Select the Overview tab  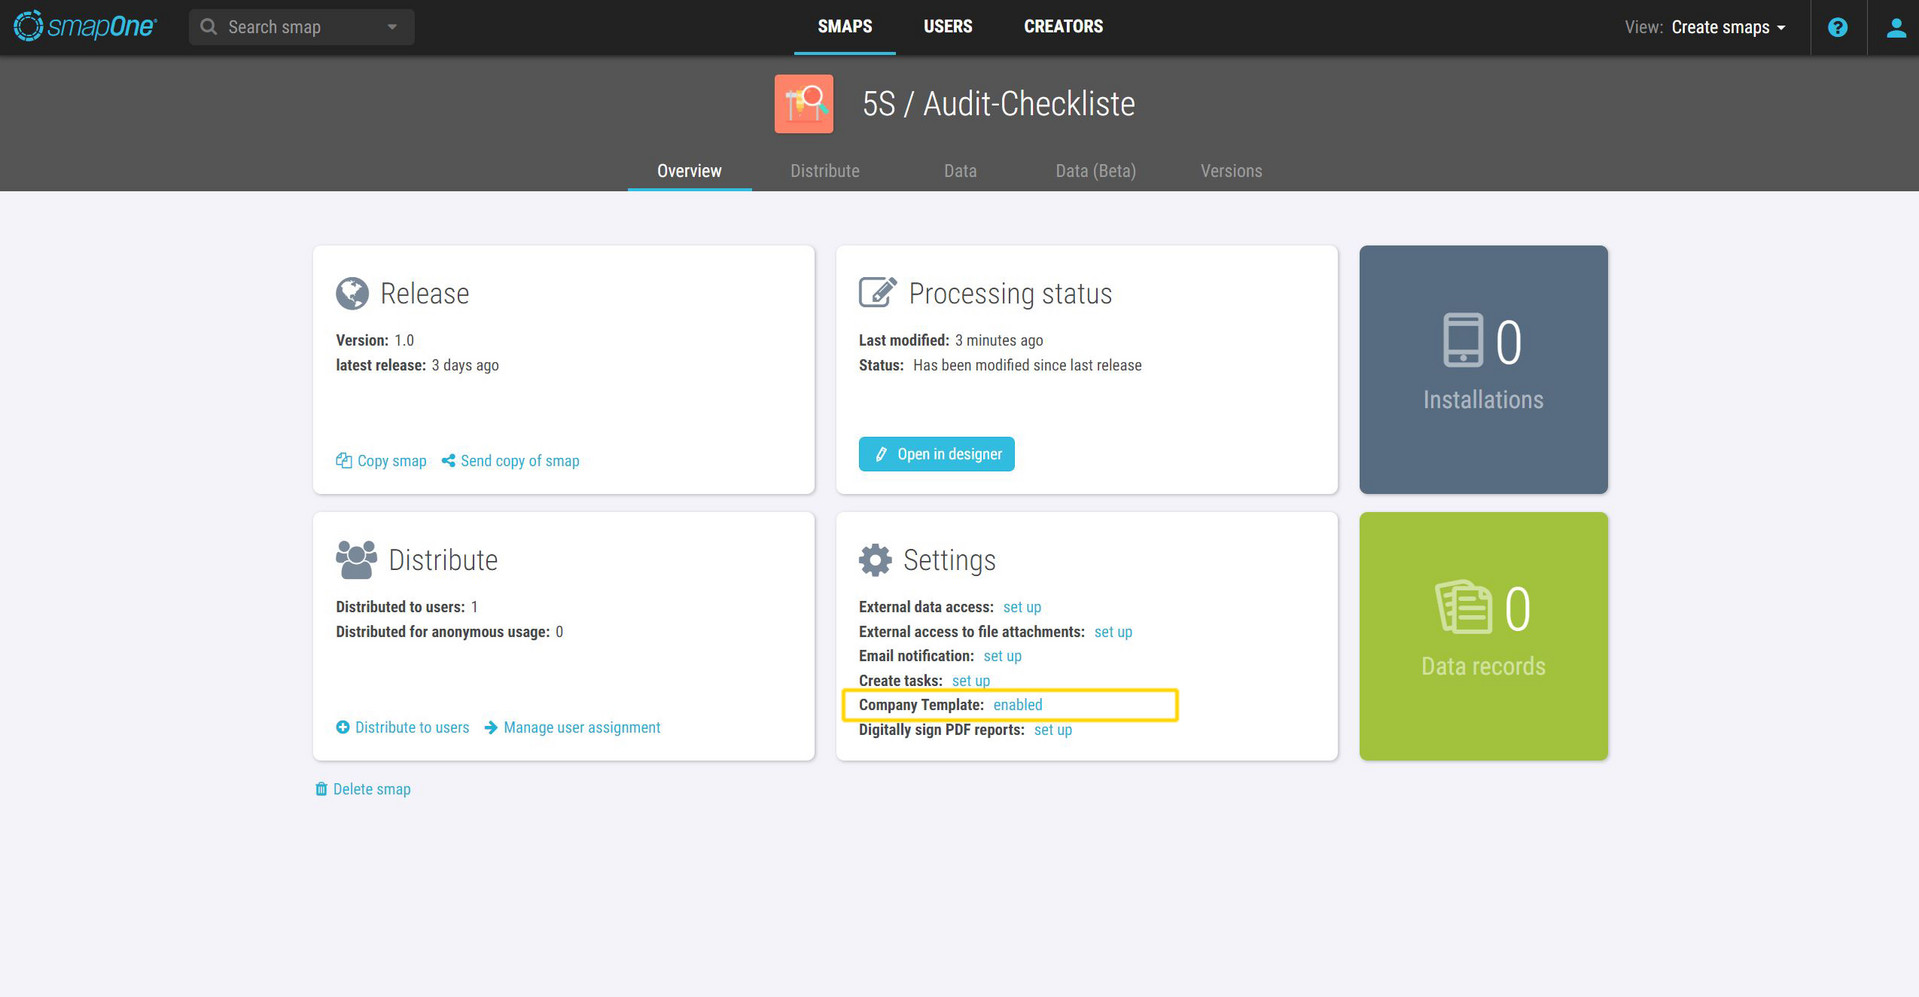[x=689, y=171]
